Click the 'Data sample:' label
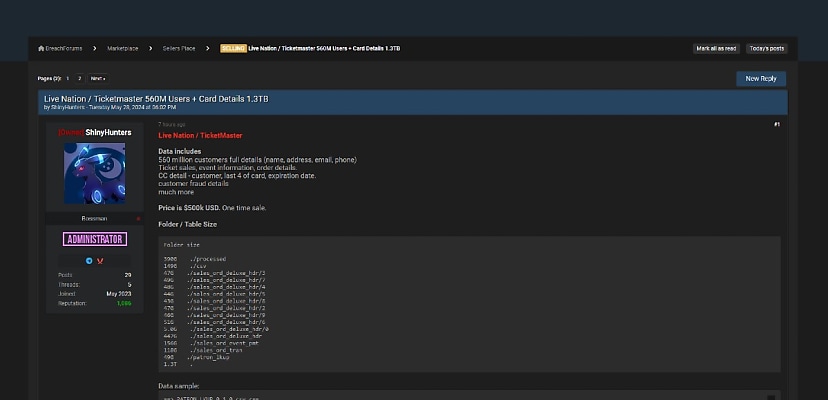This screenshot has width=828, height=400. click(x=178, y=386)
